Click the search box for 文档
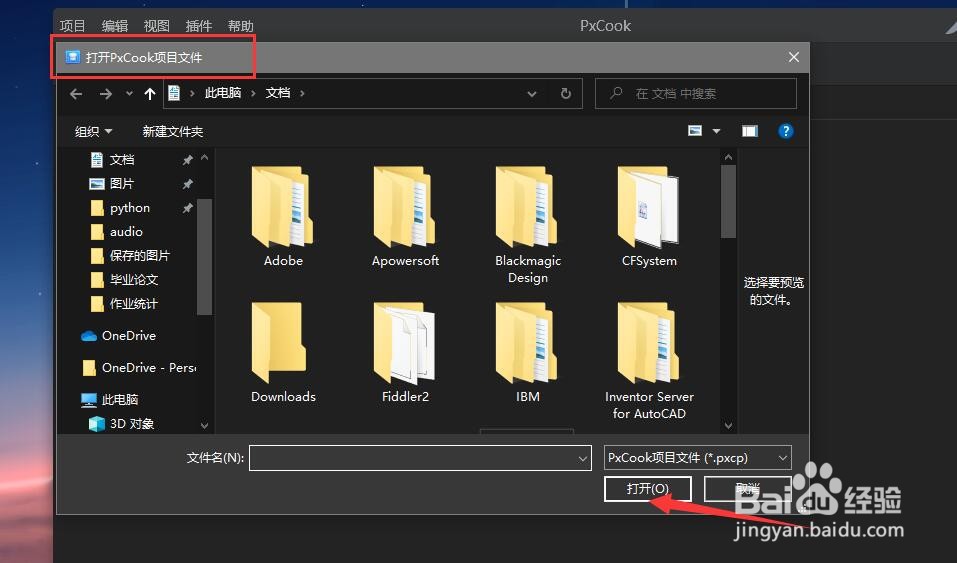 696,93
